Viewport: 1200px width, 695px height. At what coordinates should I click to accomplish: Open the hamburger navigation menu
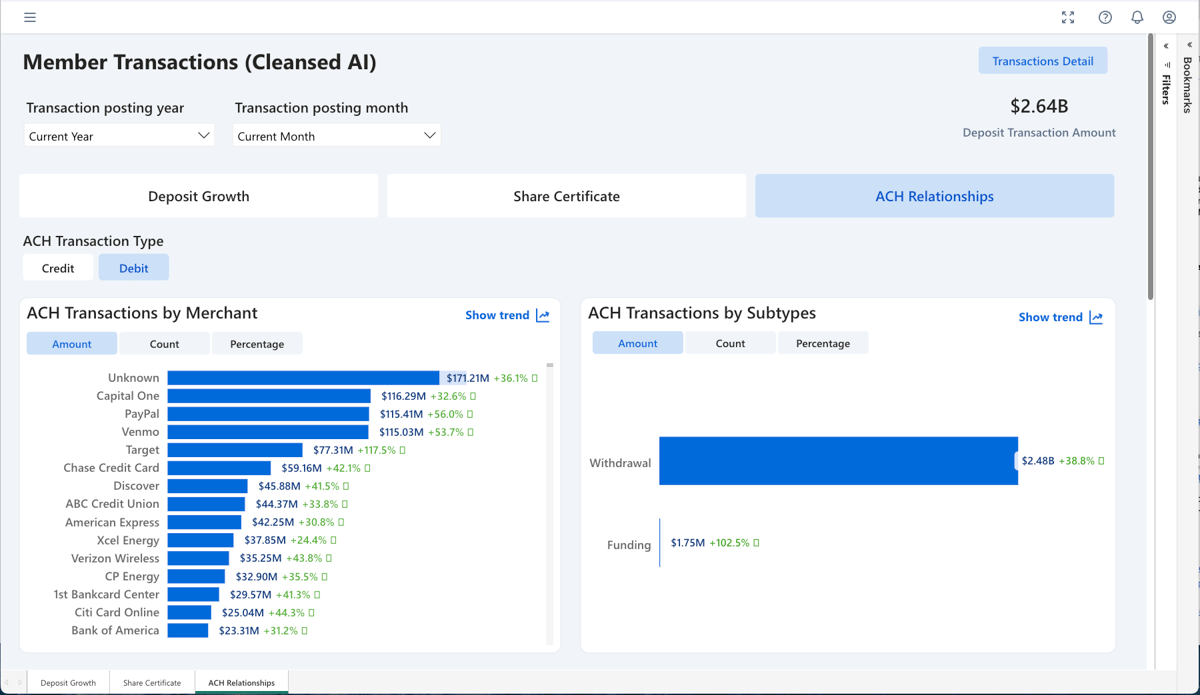(30, 17)
